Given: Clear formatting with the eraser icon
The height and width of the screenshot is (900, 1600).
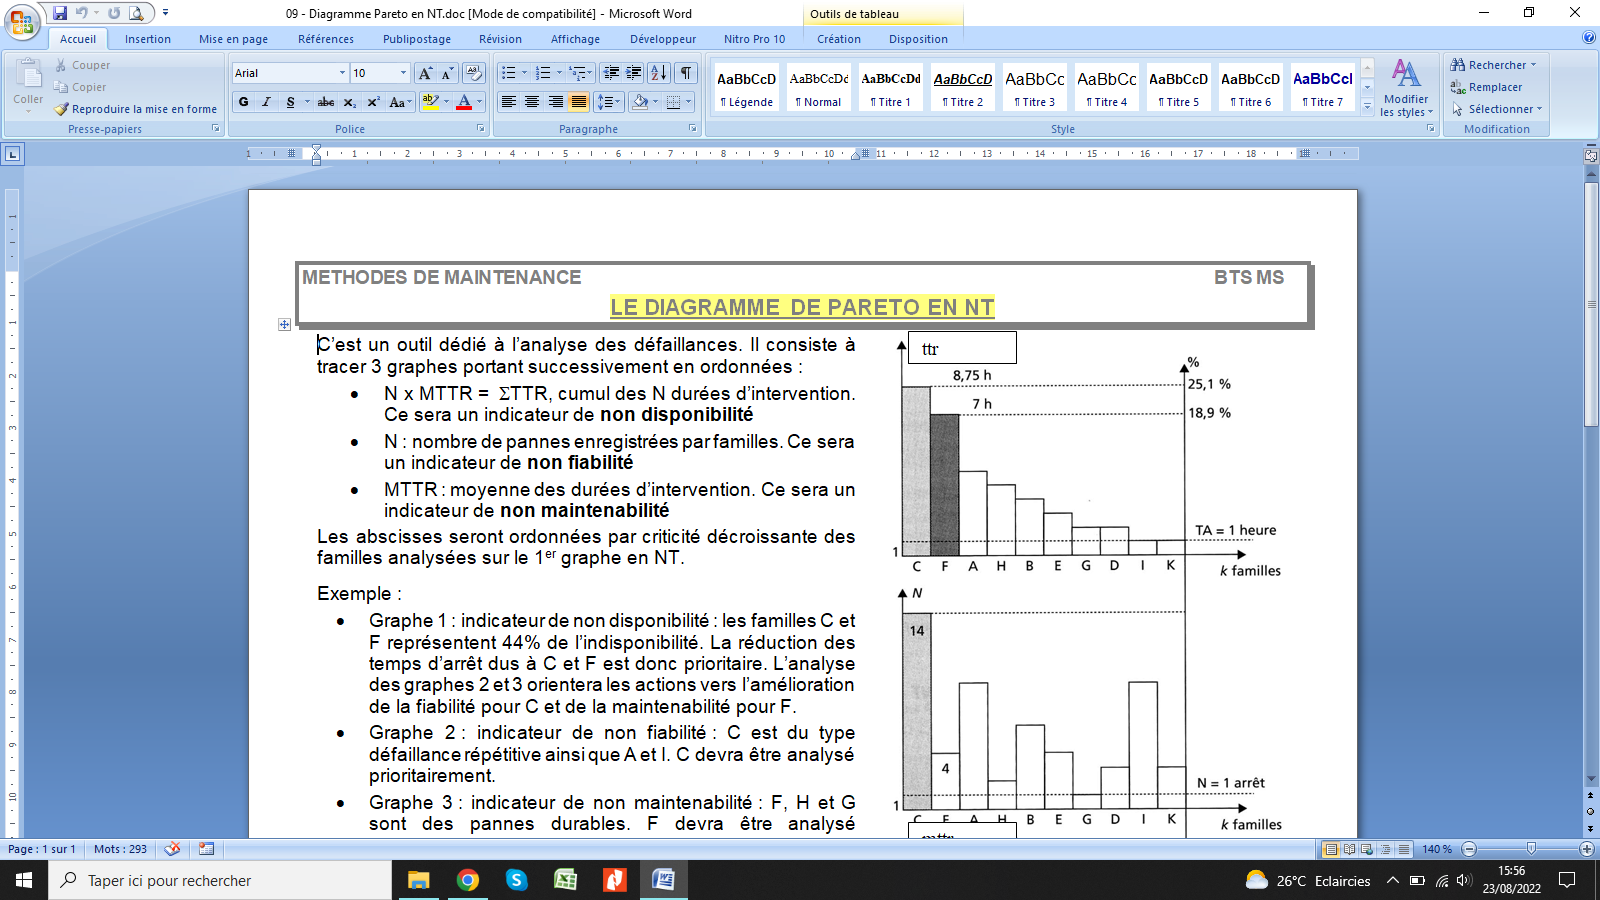Looking at the screenshot, I should (x=474, y=73).
